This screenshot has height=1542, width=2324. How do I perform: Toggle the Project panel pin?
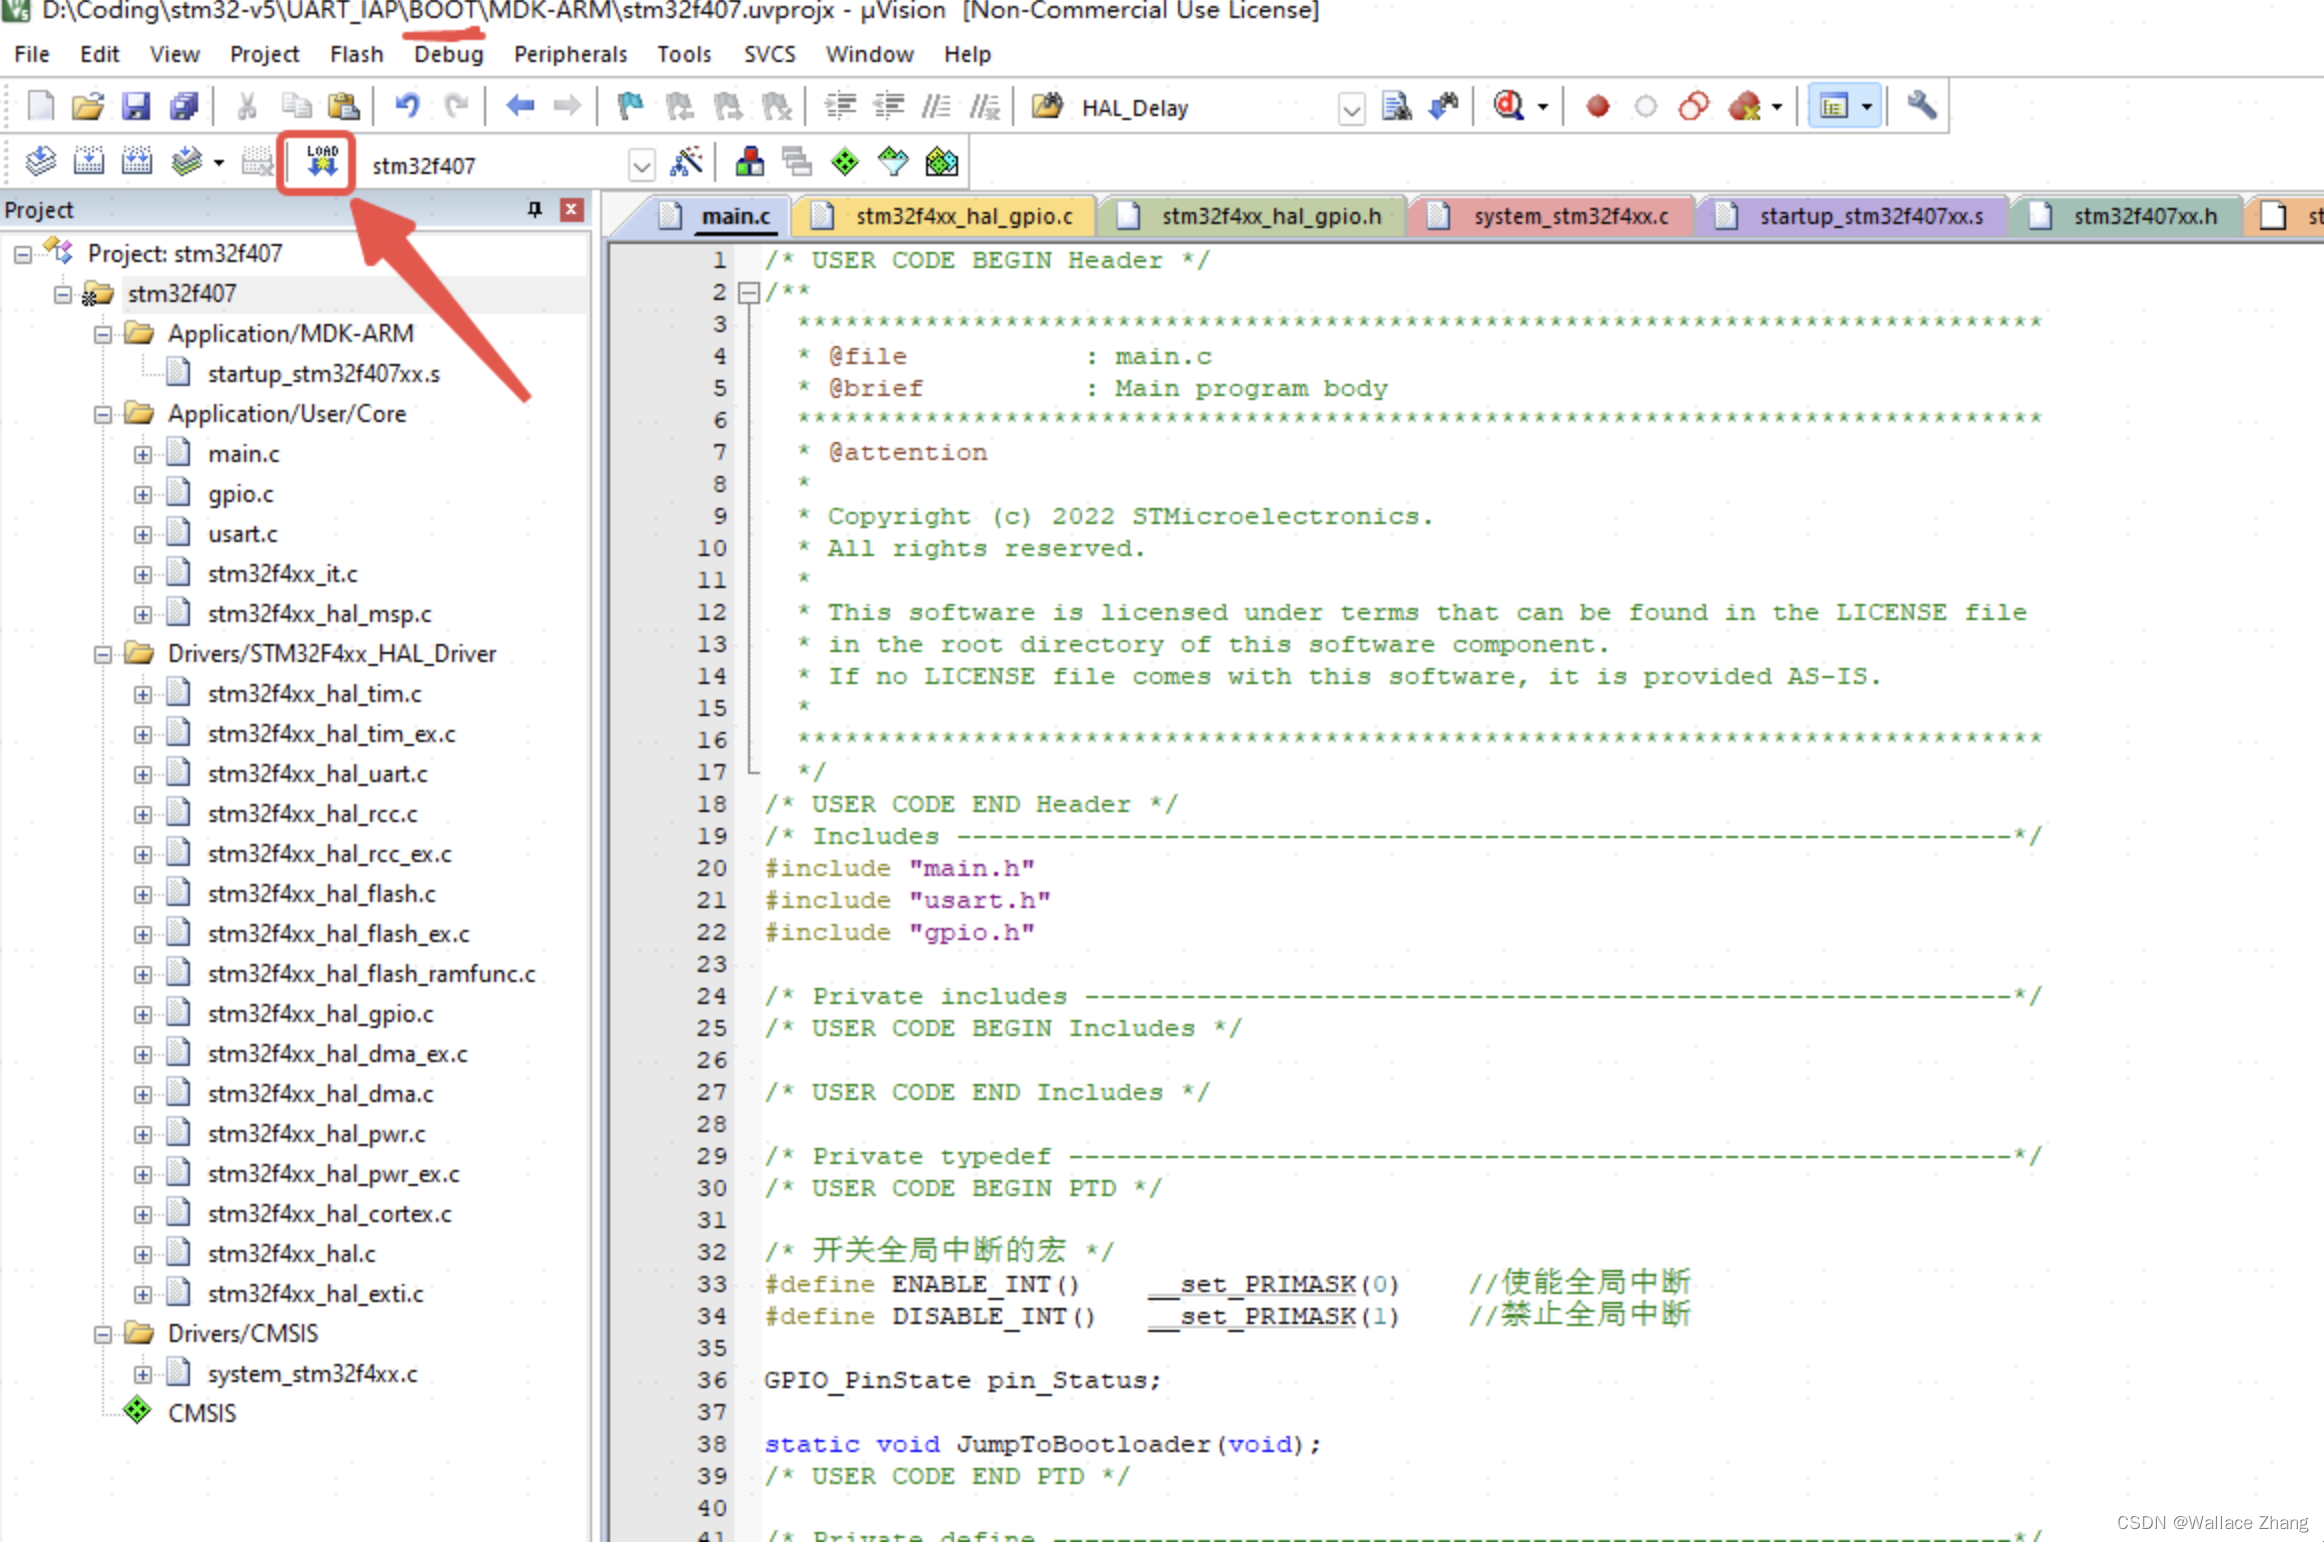(535, 209)
